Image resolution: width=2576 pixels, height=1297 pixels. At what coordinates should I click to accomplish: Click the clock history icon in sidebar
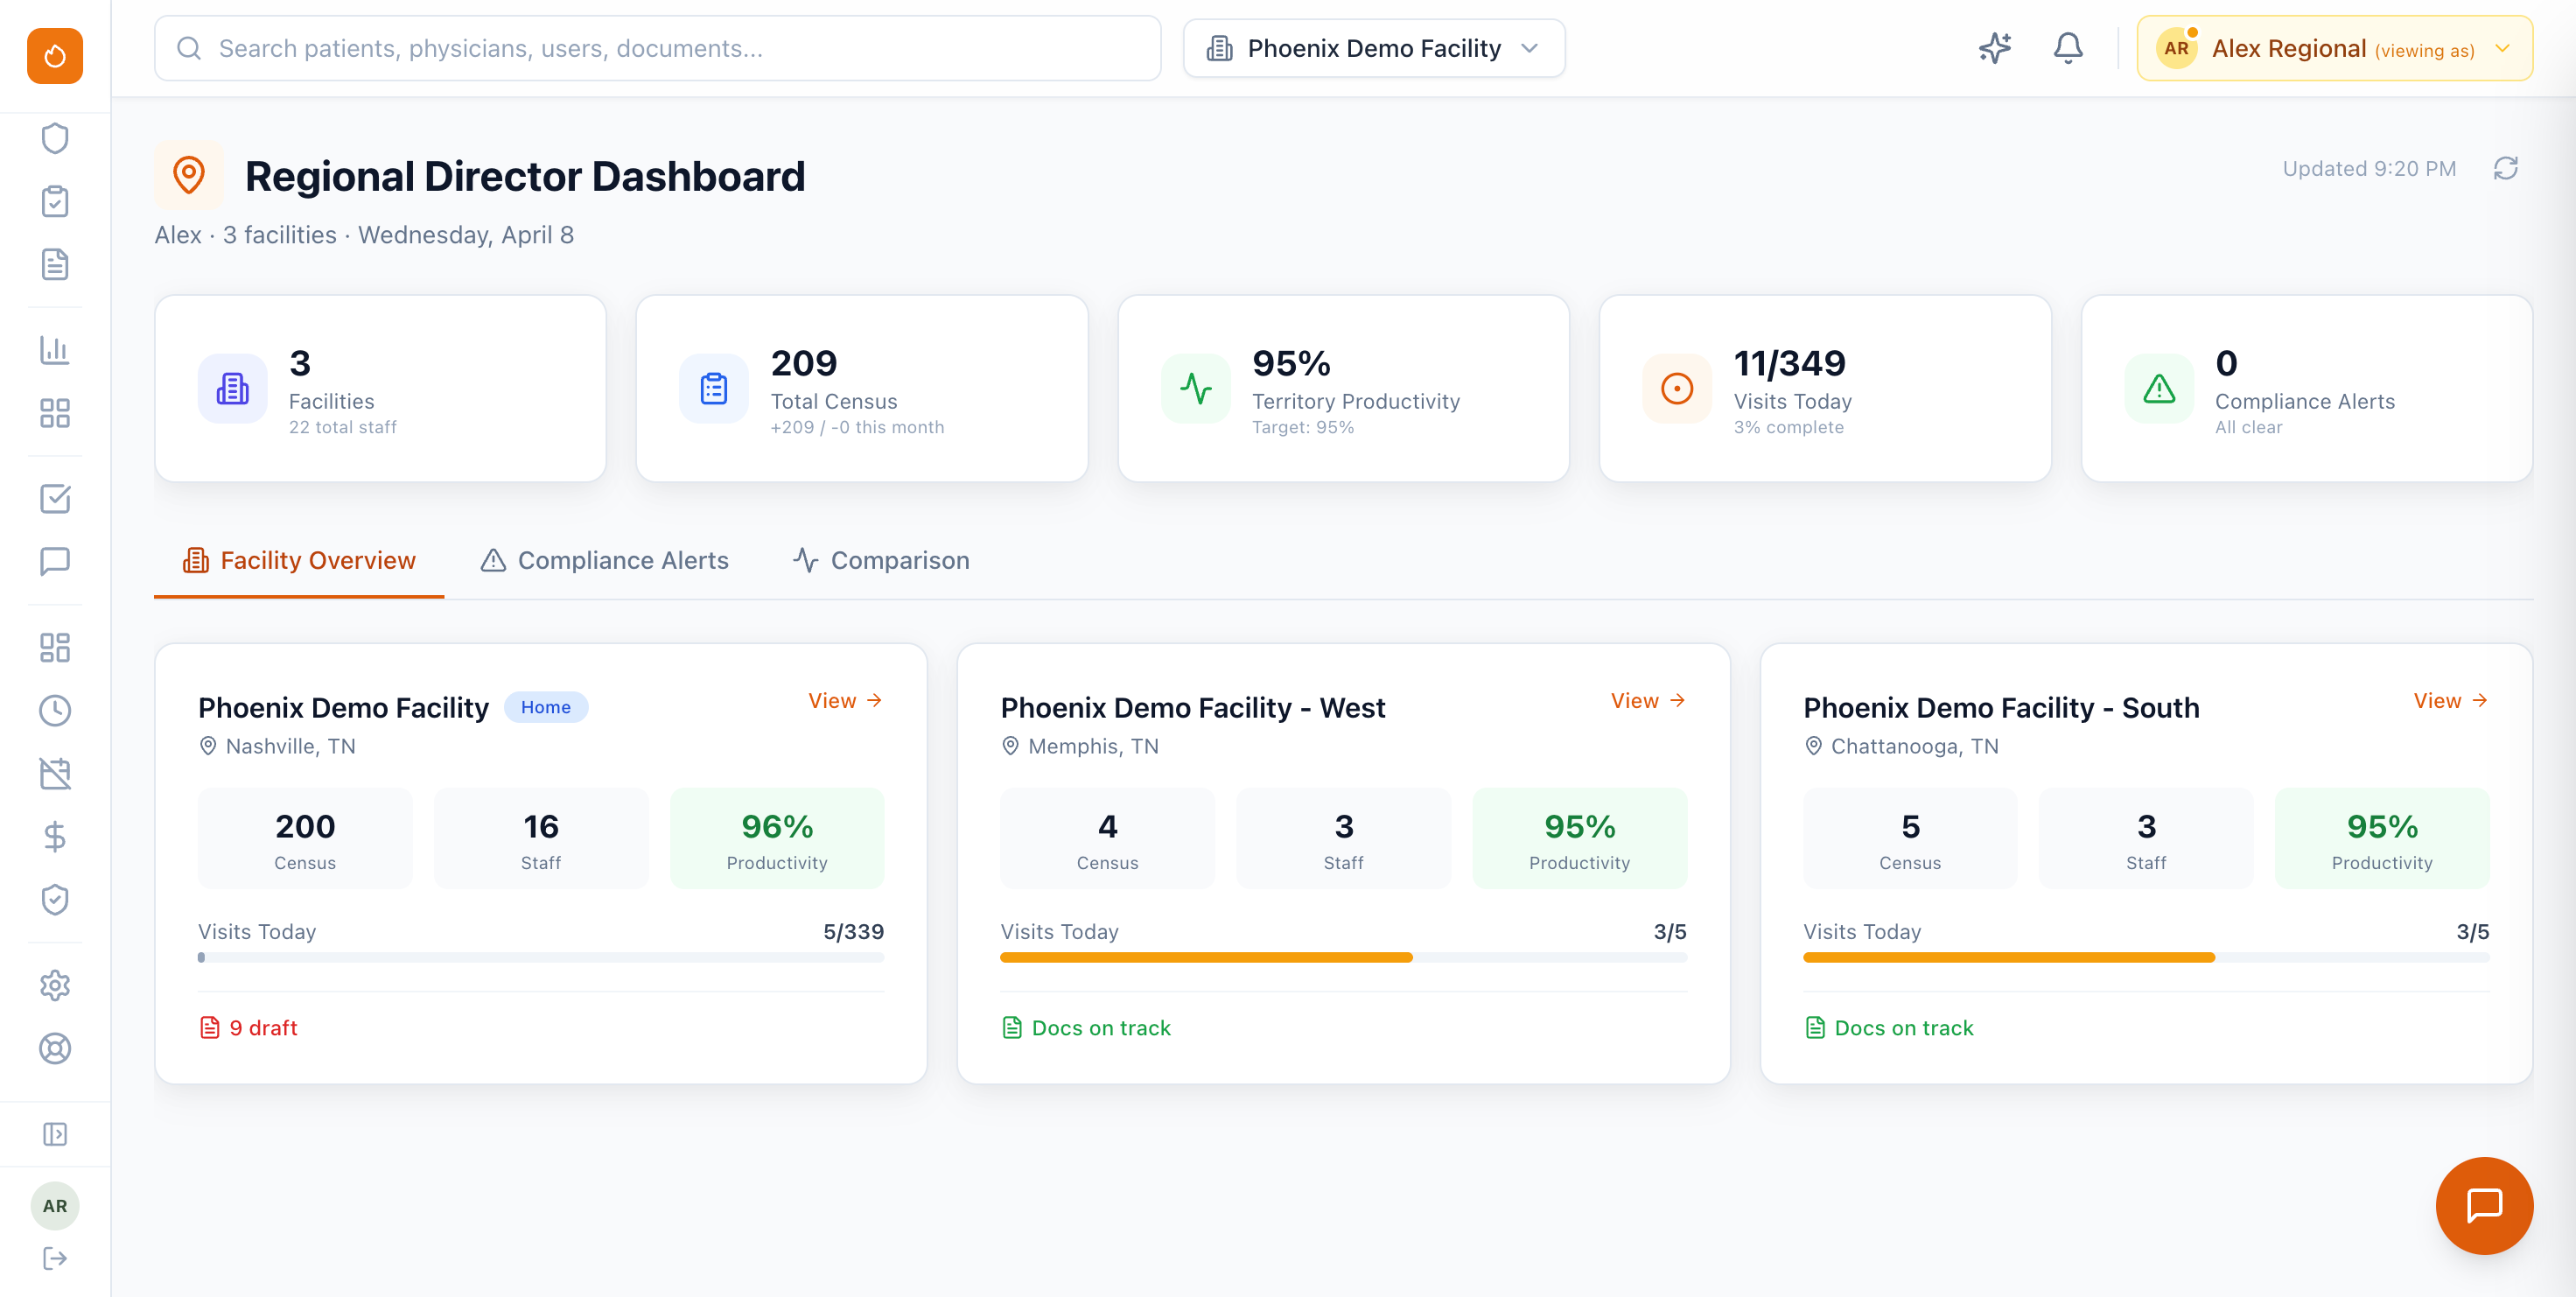pyautogui.click(x=55, y=711)
